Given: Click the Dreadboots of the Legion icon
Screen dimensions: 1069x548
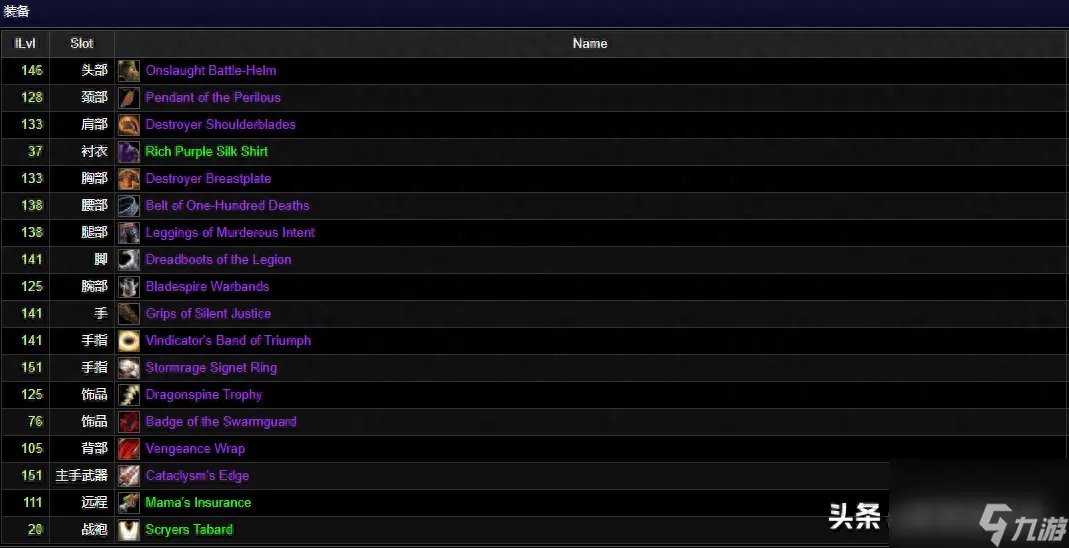Looking at the screenshot, I should (x=128, y=260).
